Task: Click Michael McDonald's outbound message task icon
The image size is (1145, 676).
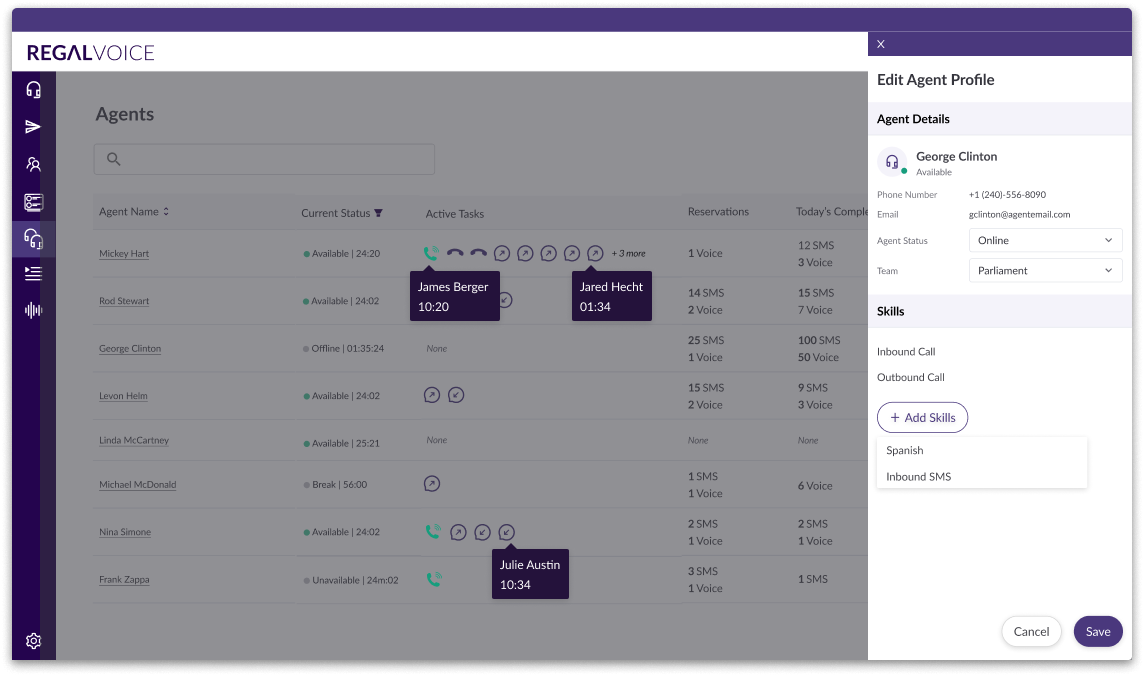Action: [x=432, y=484]
